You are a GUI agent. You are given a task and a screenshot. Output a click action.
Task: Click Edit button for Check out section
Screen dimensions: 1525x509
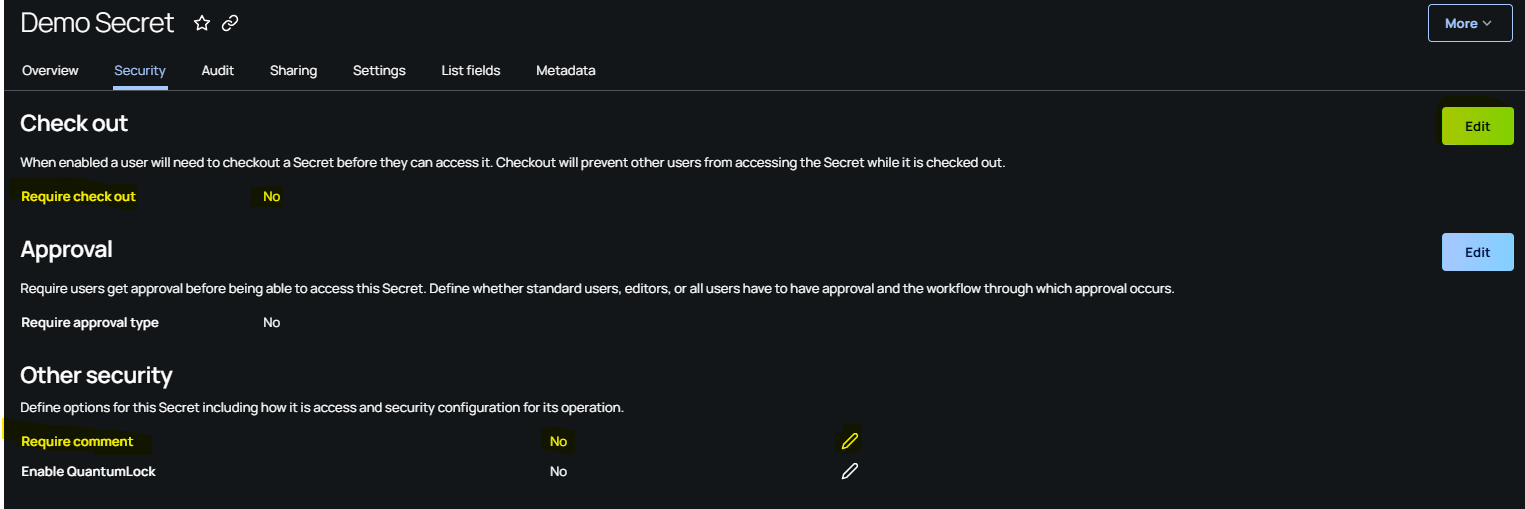tap(1478, 126)
